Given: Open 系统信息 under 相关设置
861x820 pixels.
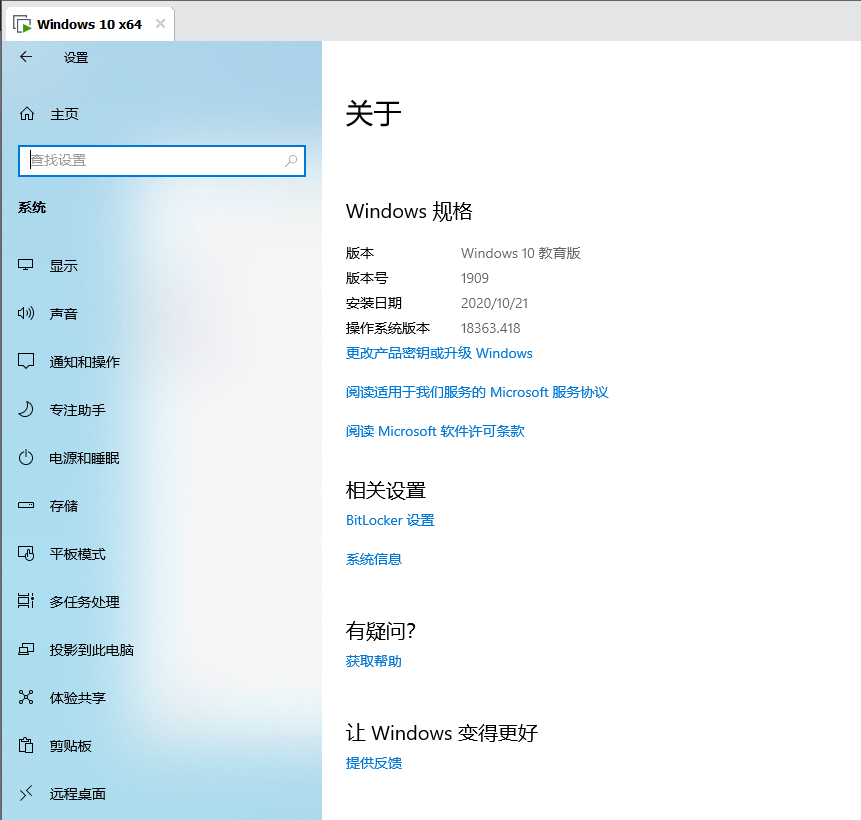Looking at the screenshot, I should point(373,558).
